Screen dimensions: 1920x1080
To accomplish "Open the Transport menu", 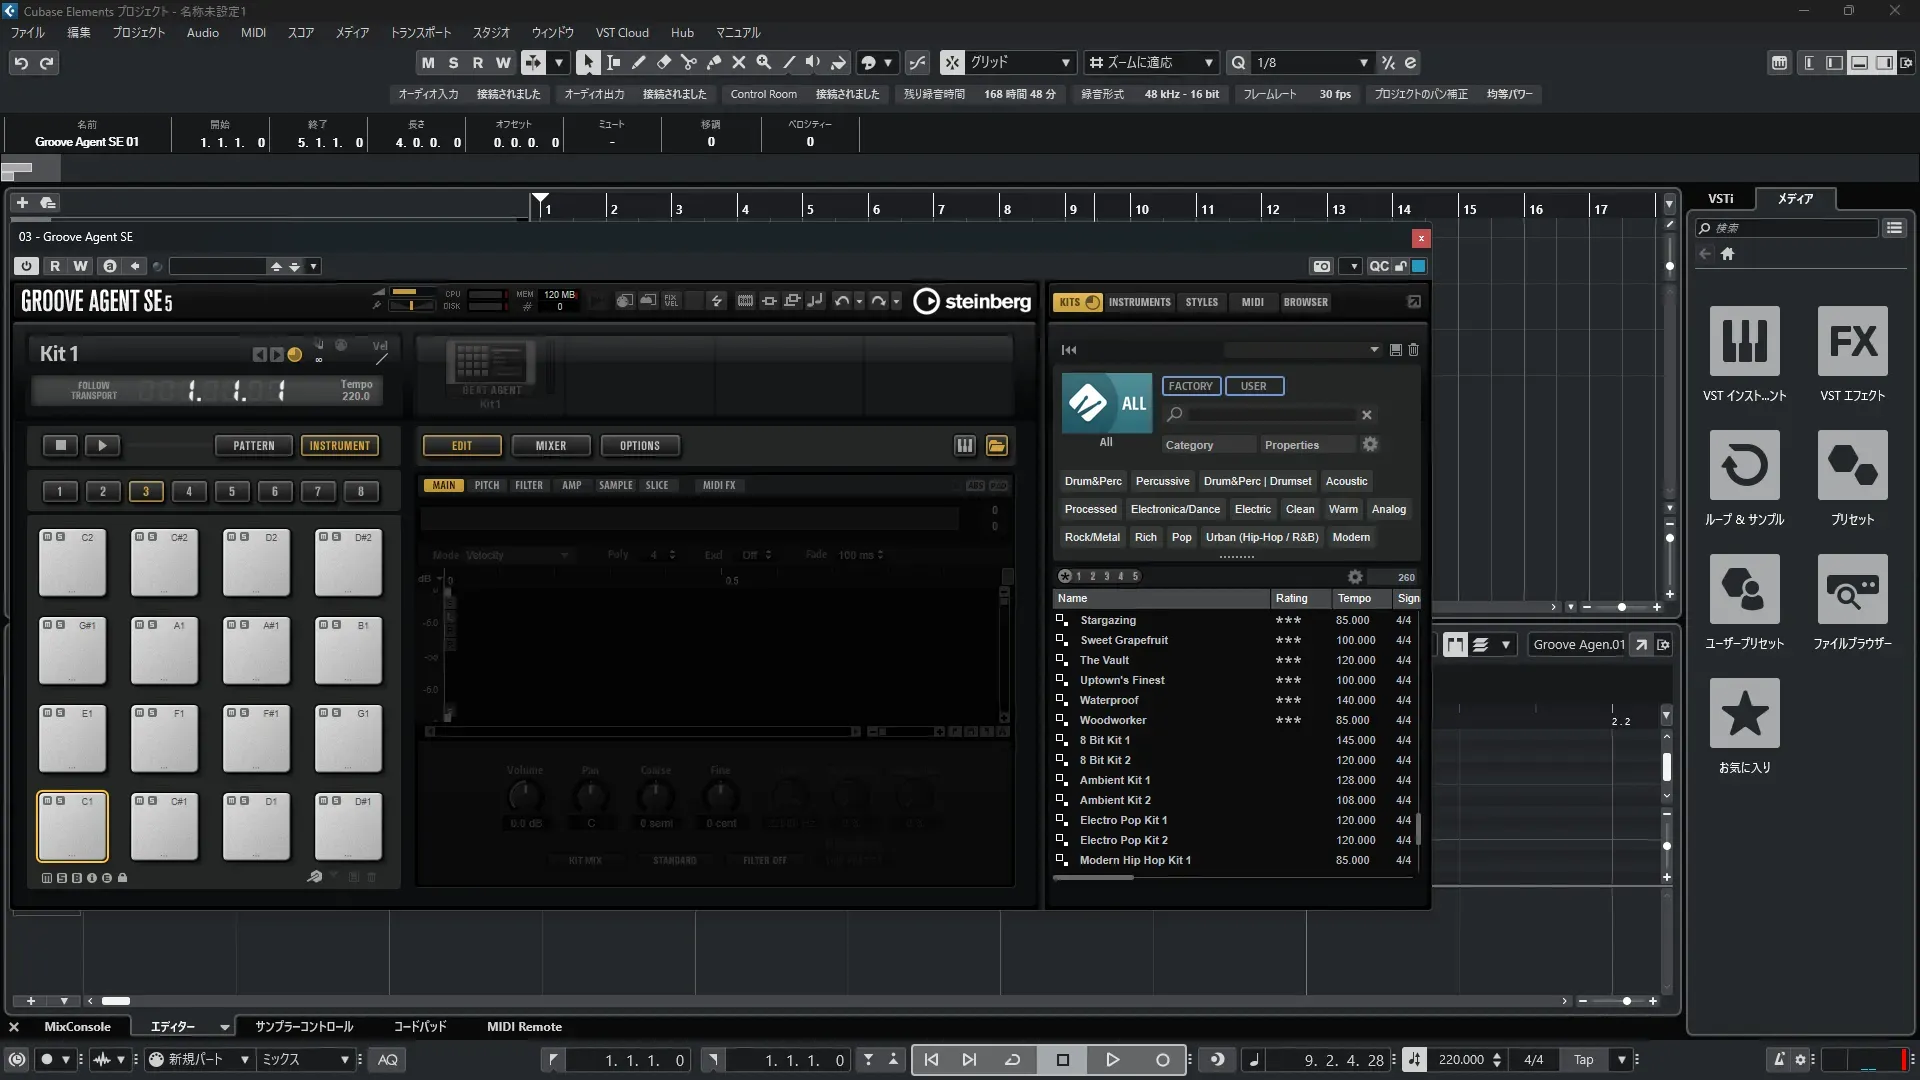I will tap(420, 32).
